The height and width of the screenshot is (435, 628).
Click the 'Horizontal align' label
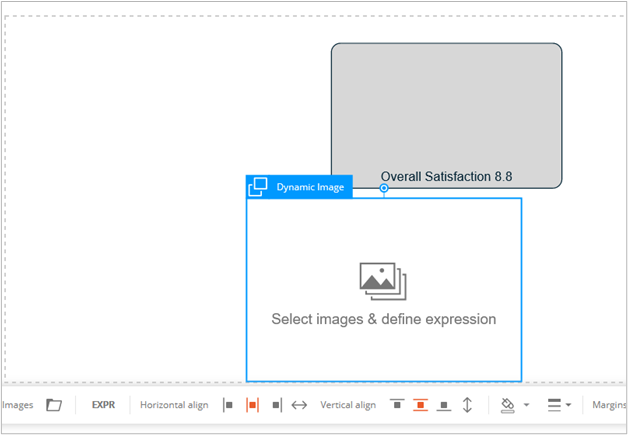(x=174, y=405)
